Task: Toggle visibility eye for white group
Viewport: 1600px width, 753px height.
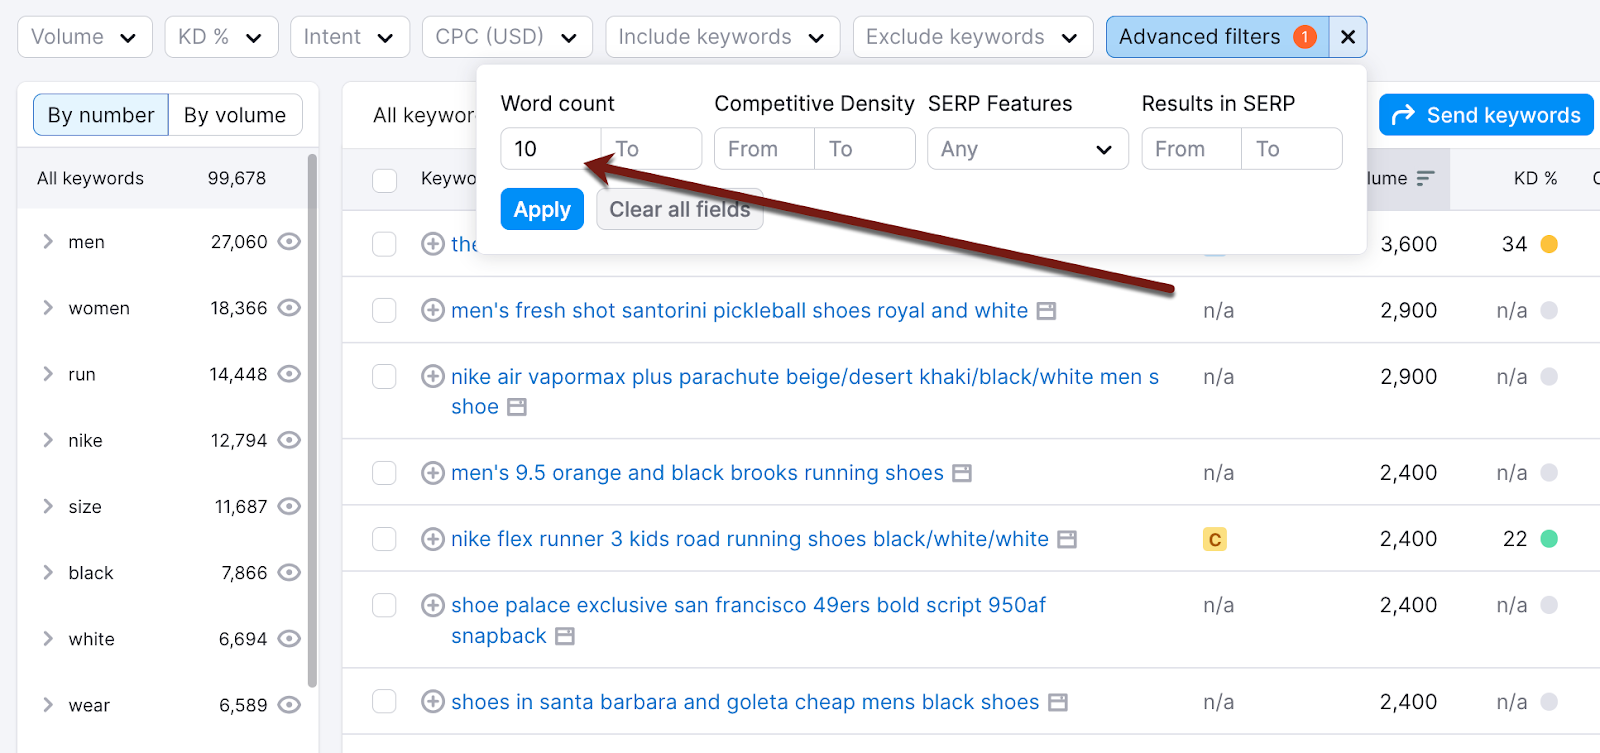Action: (x=289, y=638)
